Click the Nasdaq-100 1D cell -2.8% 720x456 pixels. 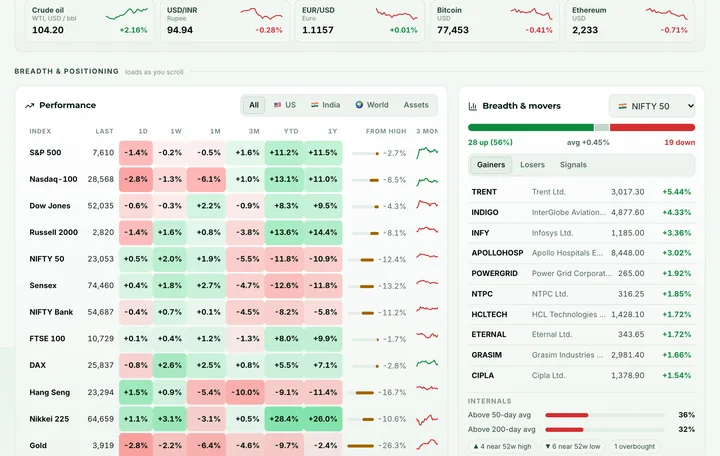point(136,180)
